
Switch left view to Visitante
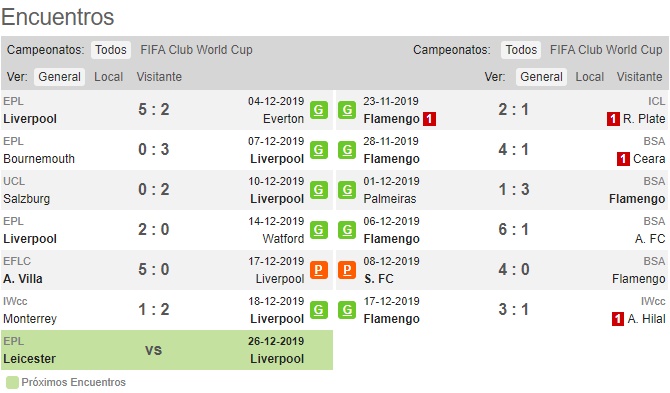(159, 77)
